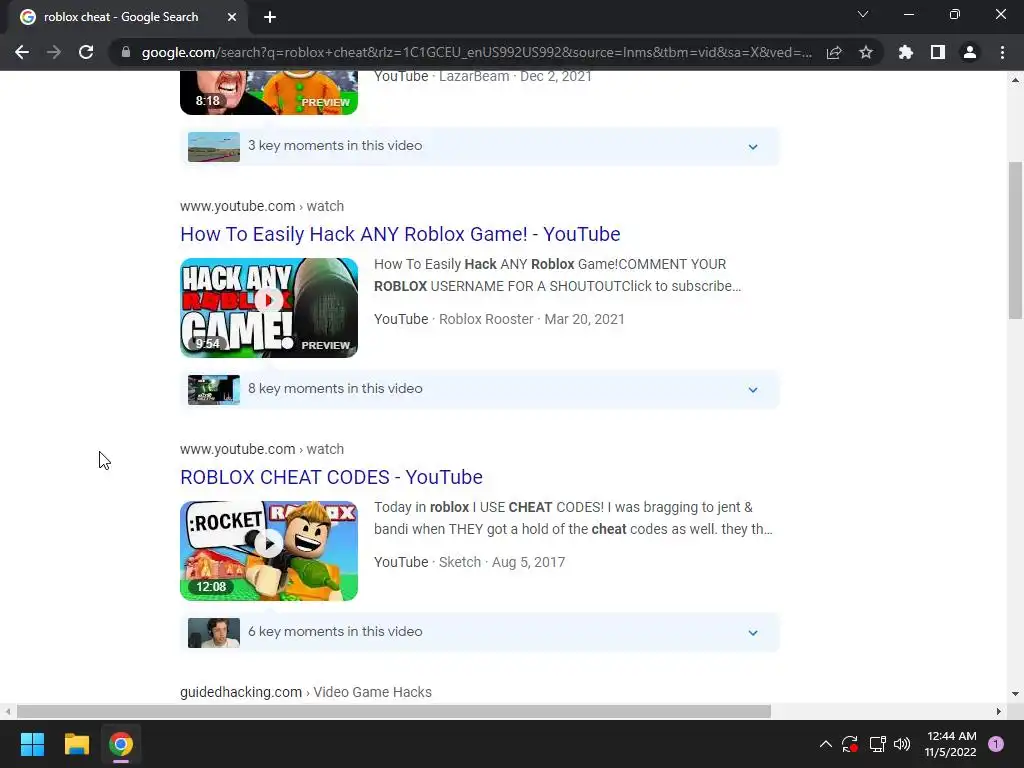Open Chrome's three-dot menu

click(x=1002, y=52)
